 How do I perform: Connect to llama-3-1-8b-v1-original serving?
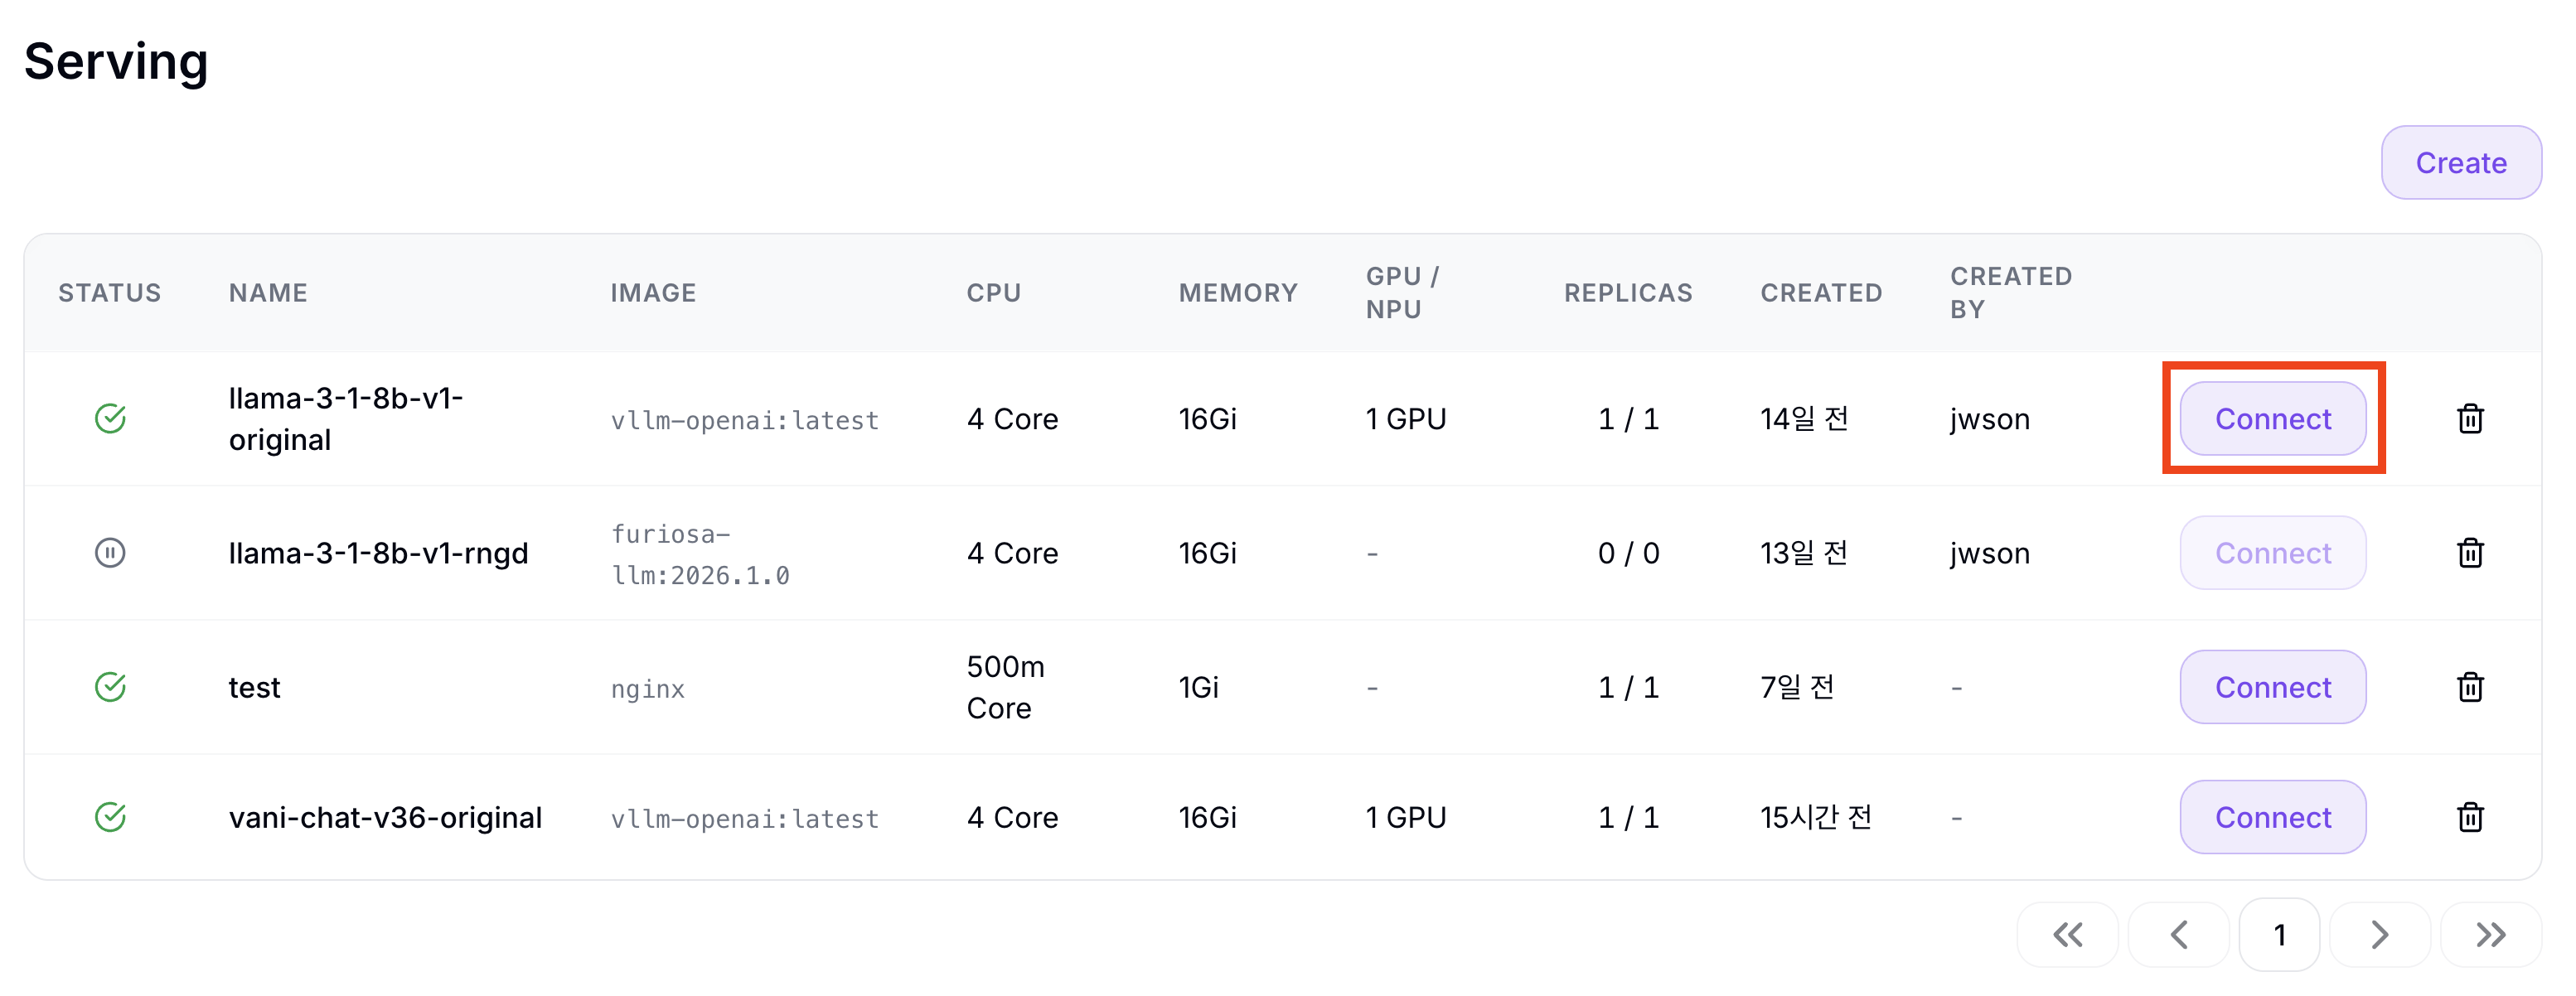[x=2273, y=418]
